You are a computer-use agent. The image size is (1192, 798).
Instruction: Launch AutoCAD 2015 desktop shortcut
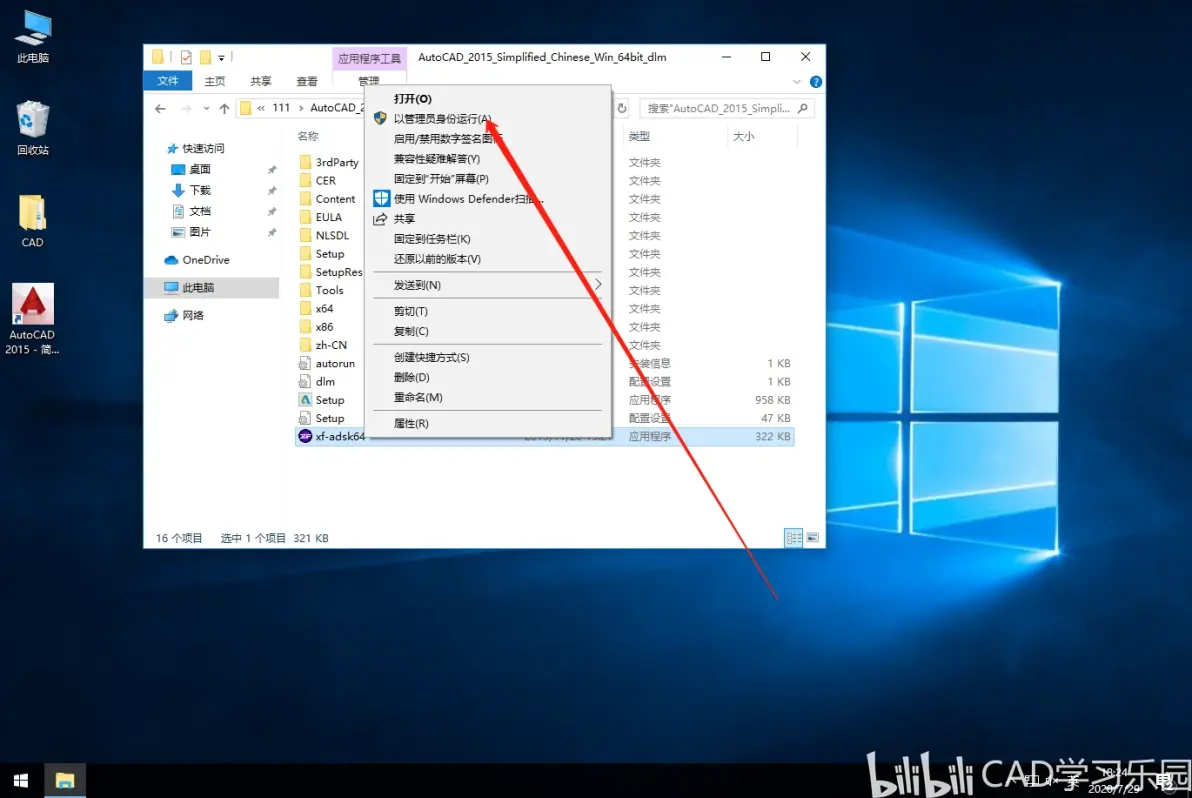coord(32,318)
